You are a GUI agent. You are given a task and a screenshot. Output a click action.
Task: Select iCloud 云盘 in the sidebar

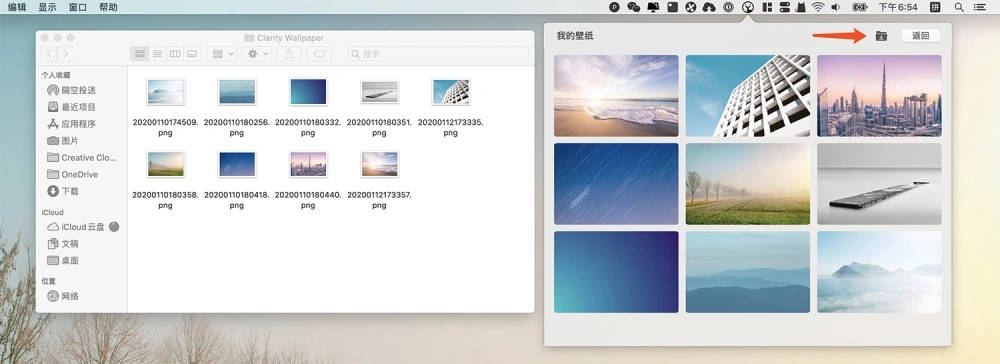[84, 227]
